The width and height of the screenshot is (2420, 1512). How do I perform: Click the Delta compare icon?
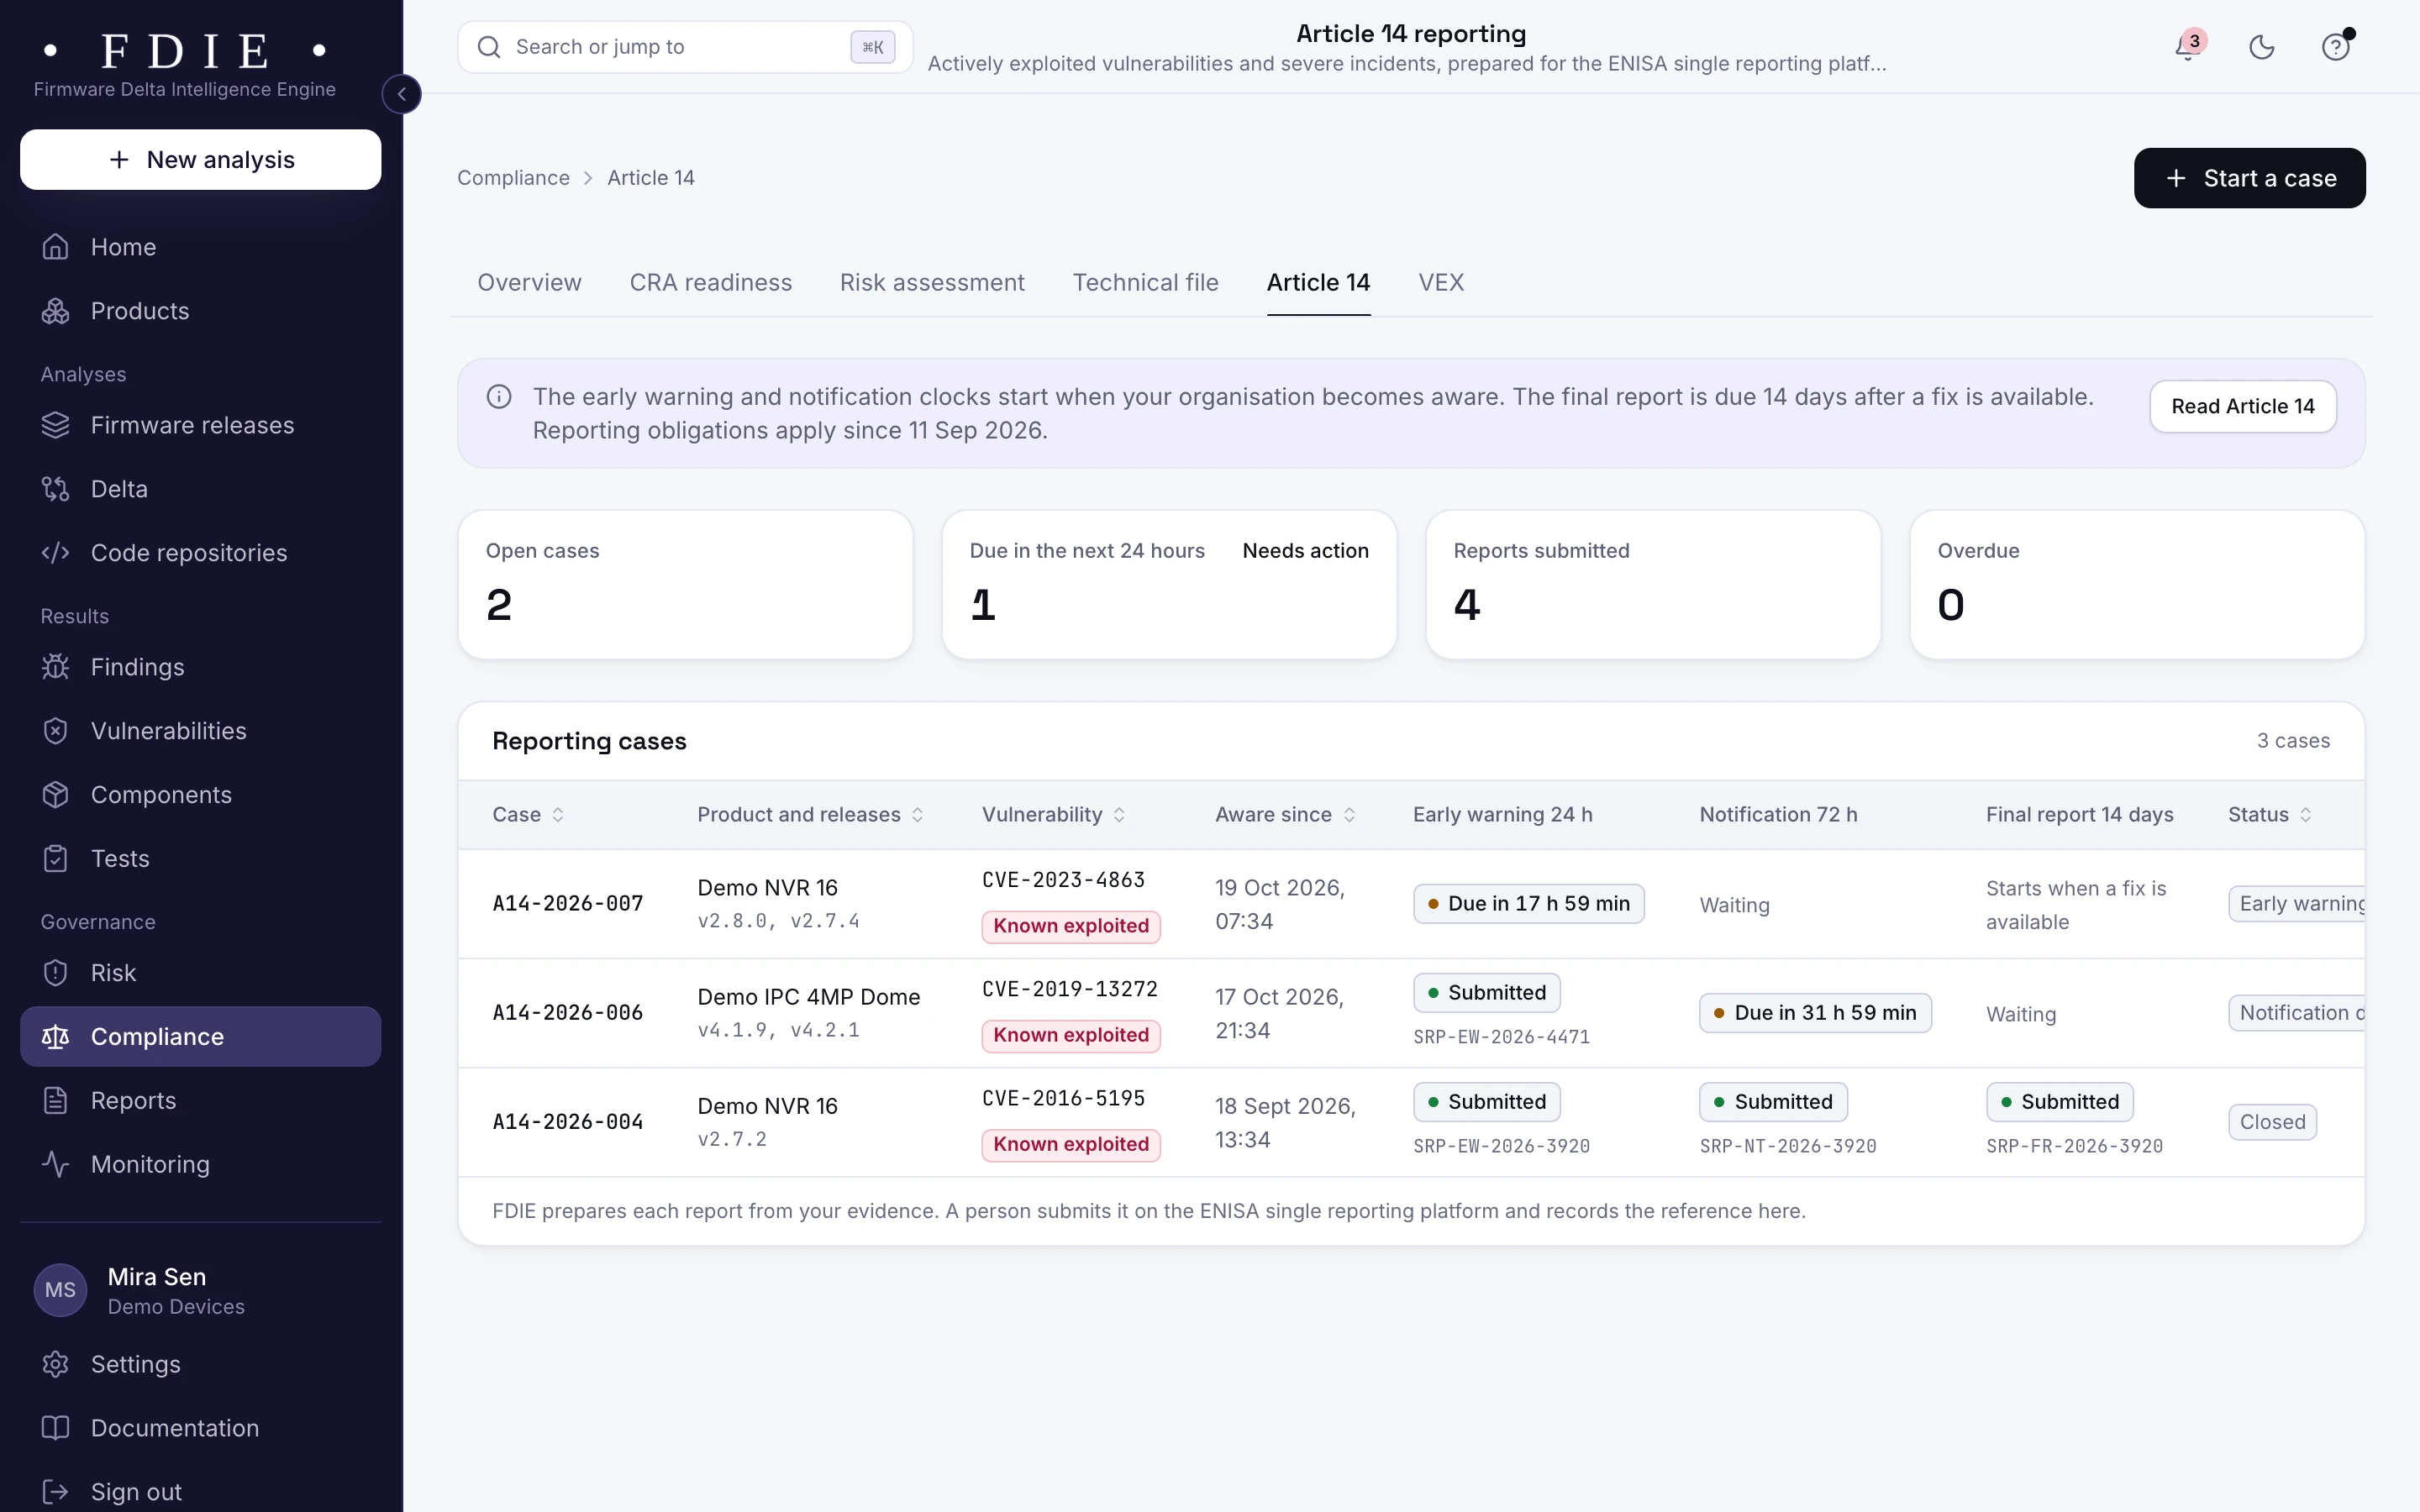point(56,489)
